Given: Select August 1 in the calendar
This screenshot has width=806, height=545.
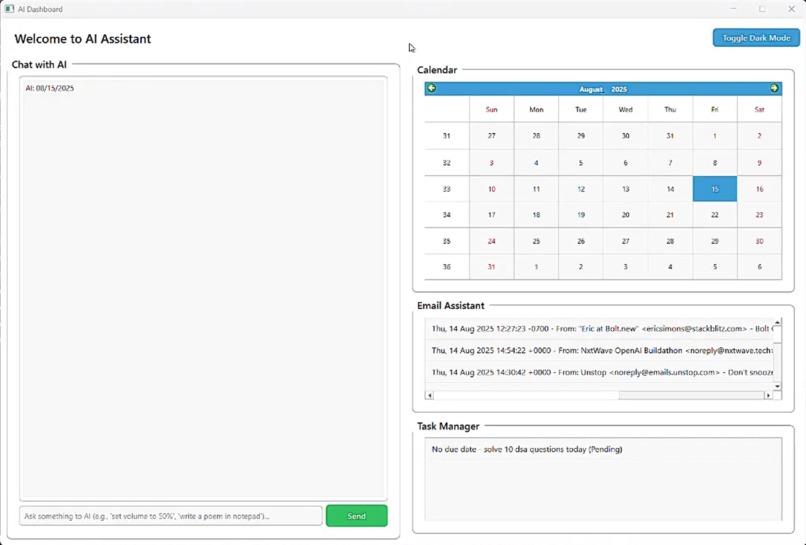Looking at the screenshot, I should tap(715, 136).
